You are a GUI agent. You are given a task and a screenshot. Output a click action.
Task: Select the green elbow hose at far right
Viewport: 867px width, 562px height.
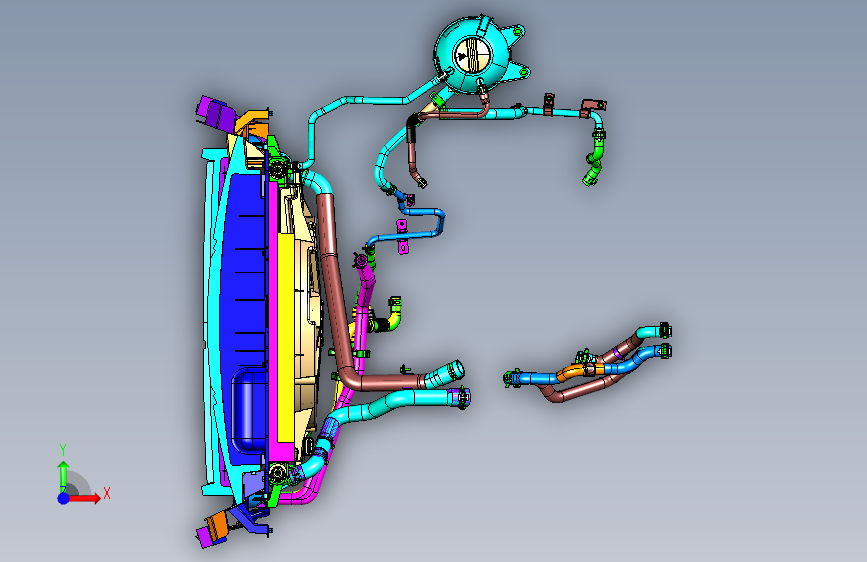(595, 158)
